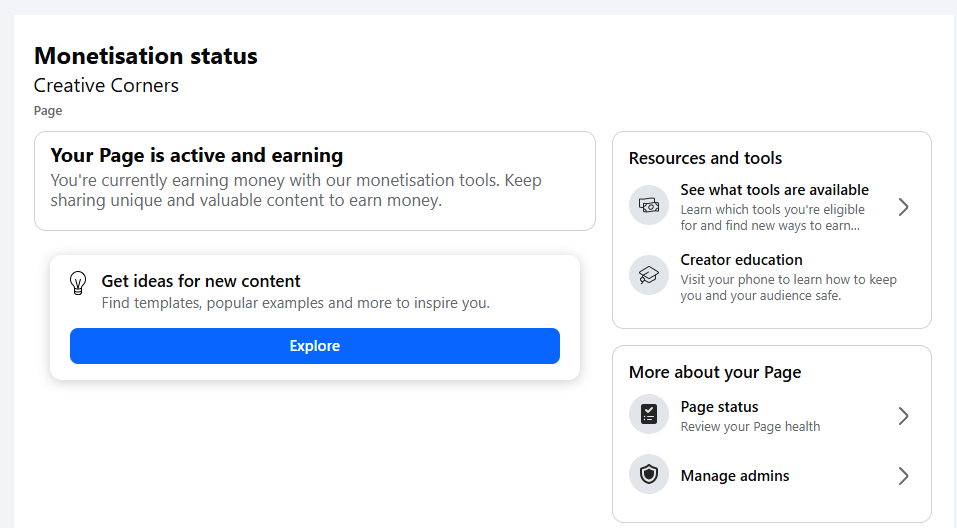Viewport: 957px width, 528px height.
Task: Click the Page status checklist icon
Action: (648, 414)
